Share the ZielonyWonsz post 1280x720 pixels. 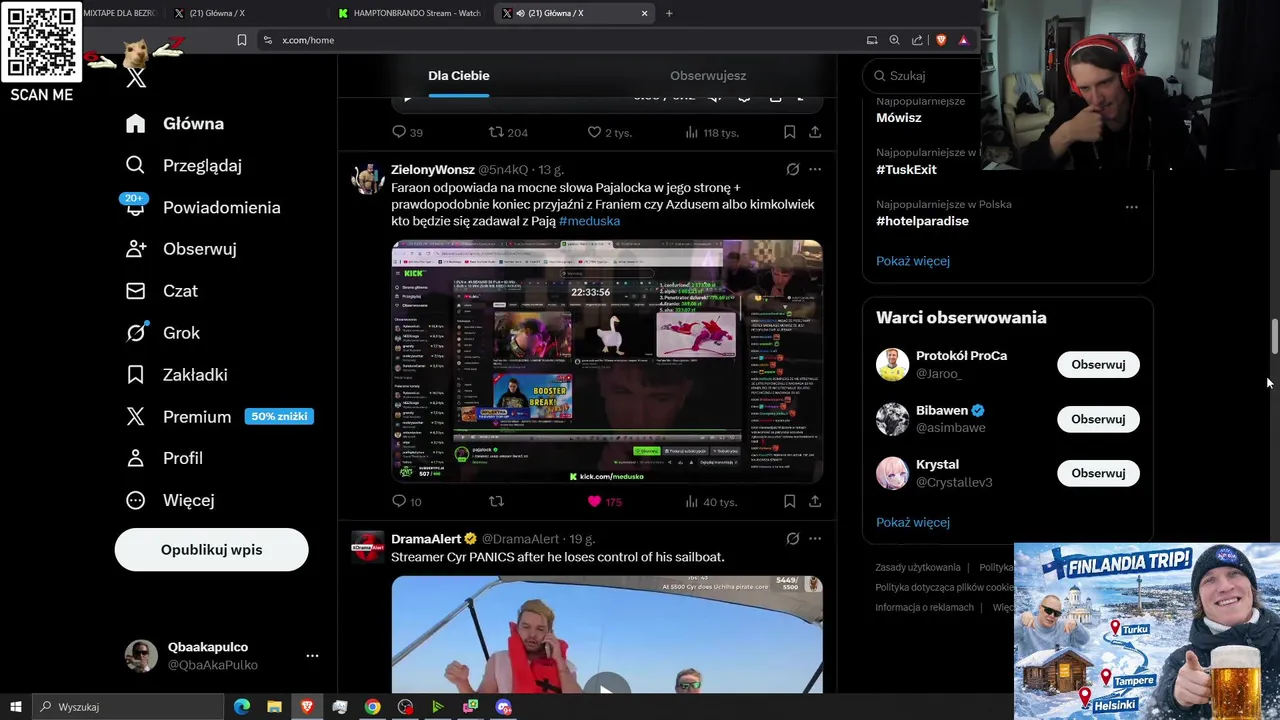[815, 501]
